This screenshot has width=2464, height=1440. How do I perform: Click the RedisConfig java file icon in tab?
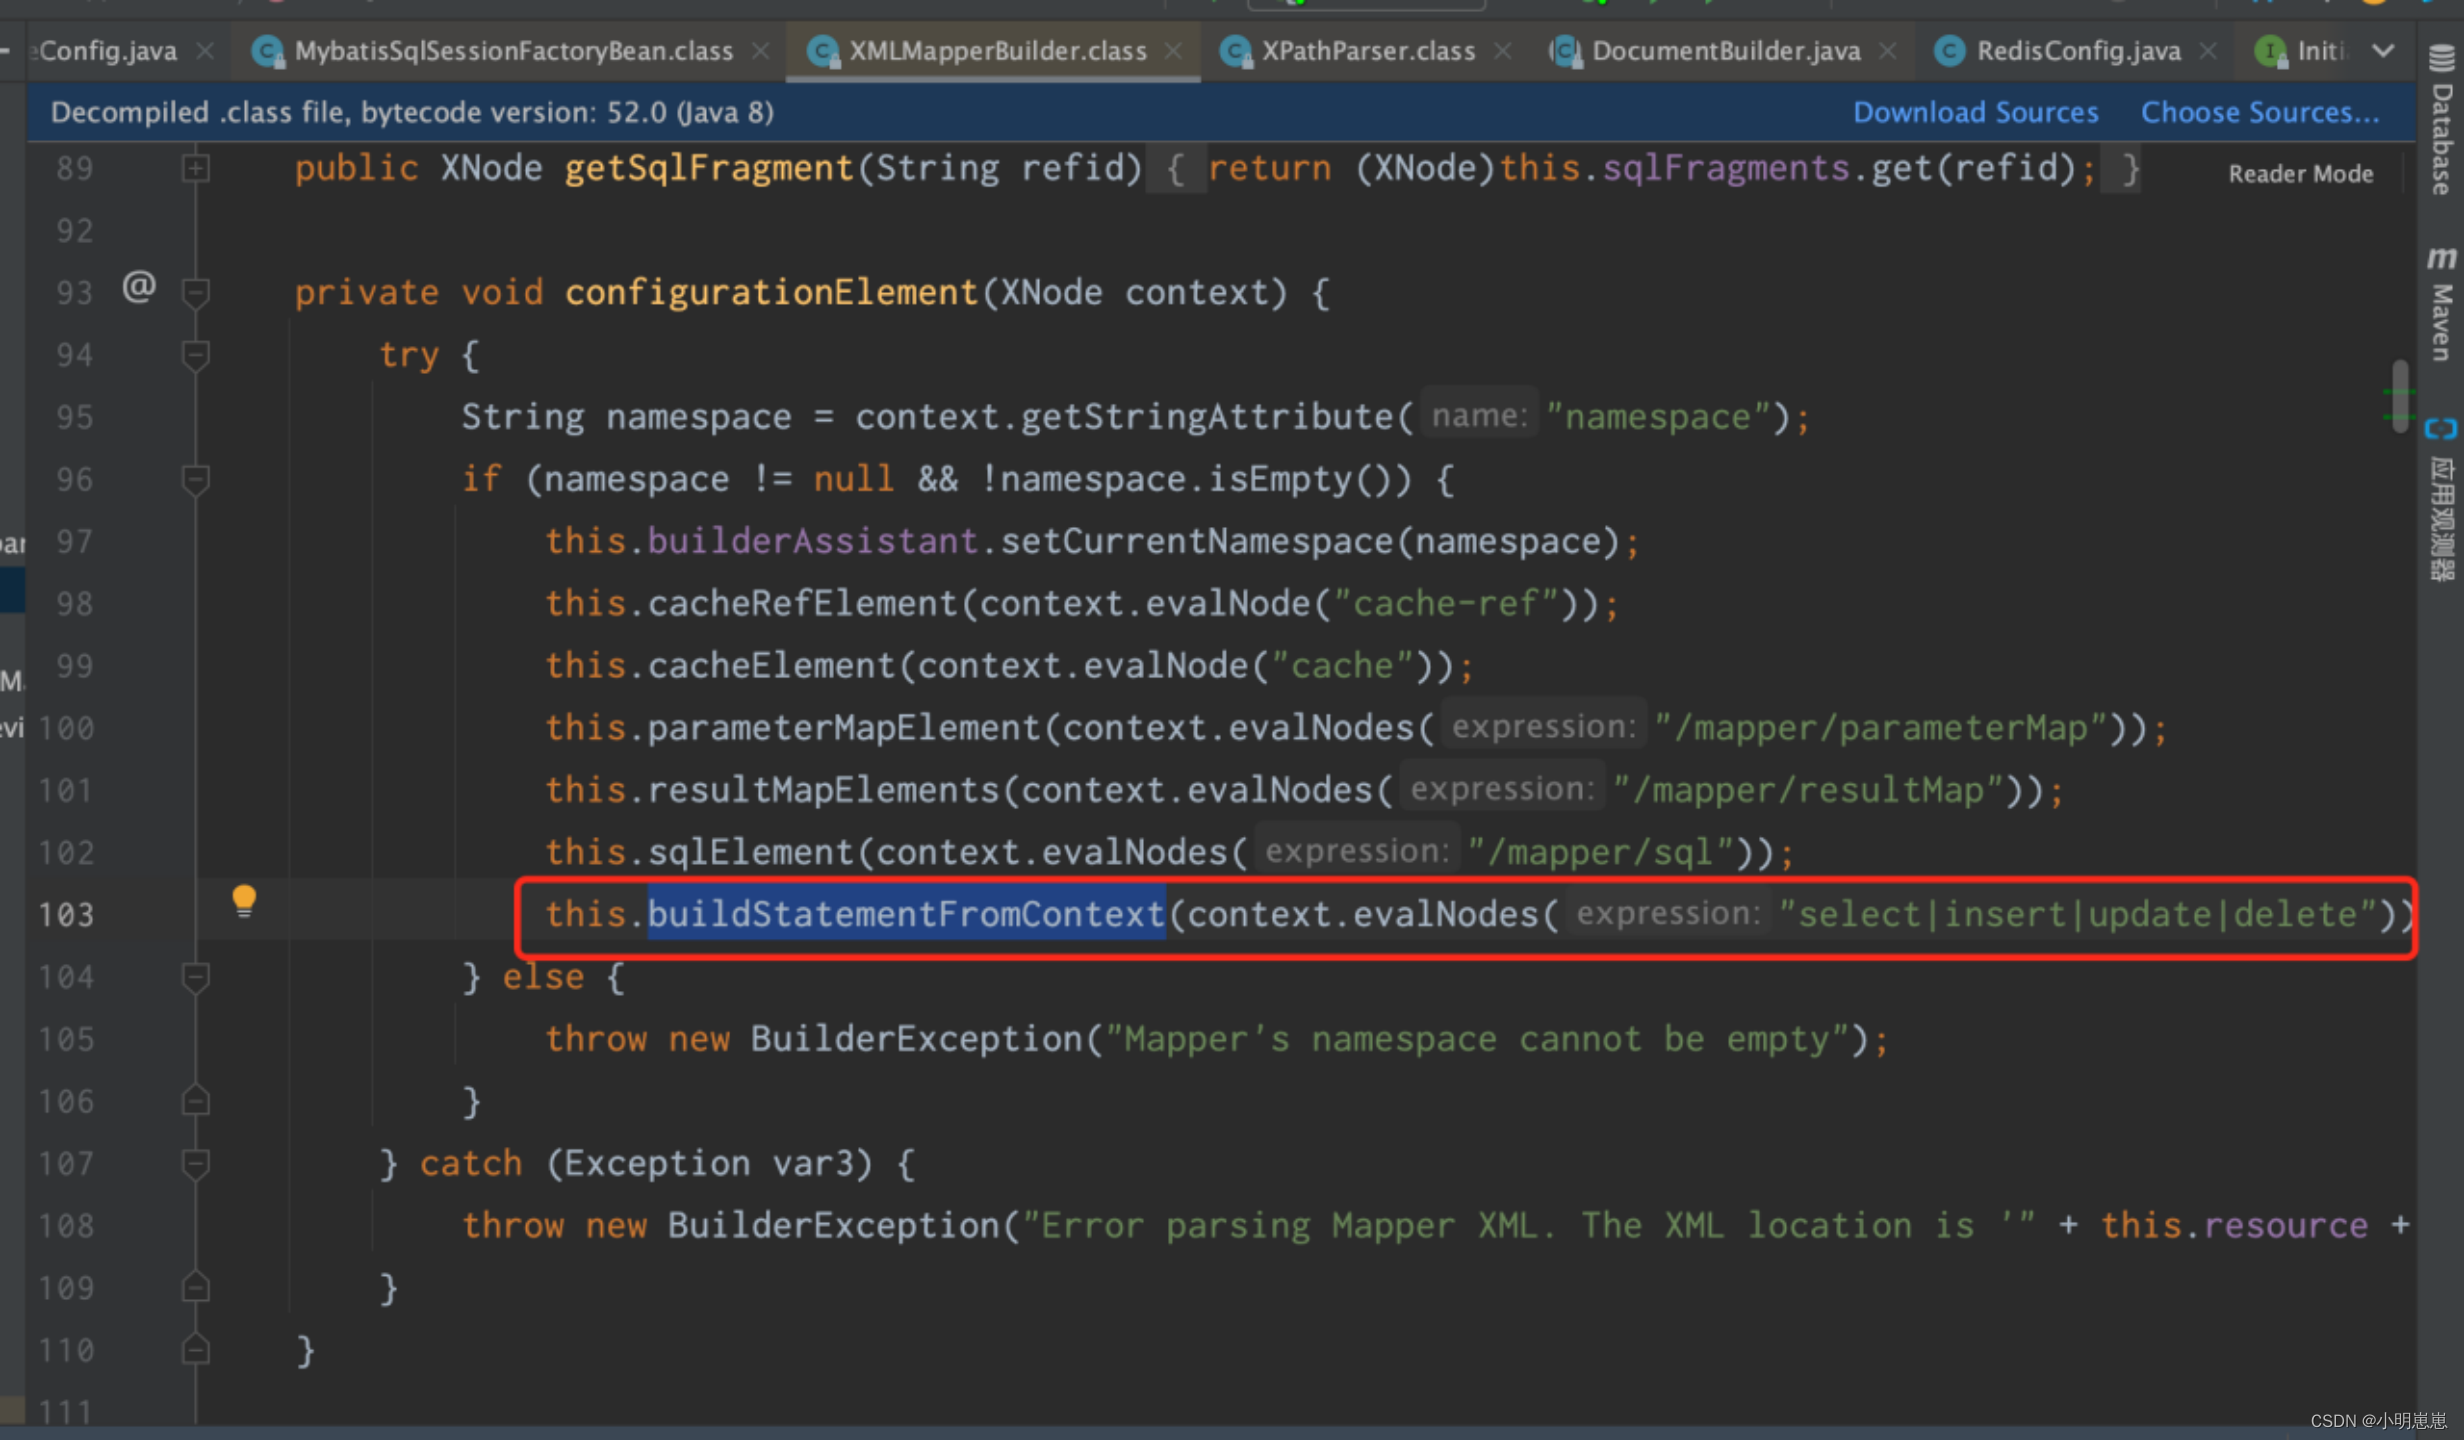(1949, 51)
